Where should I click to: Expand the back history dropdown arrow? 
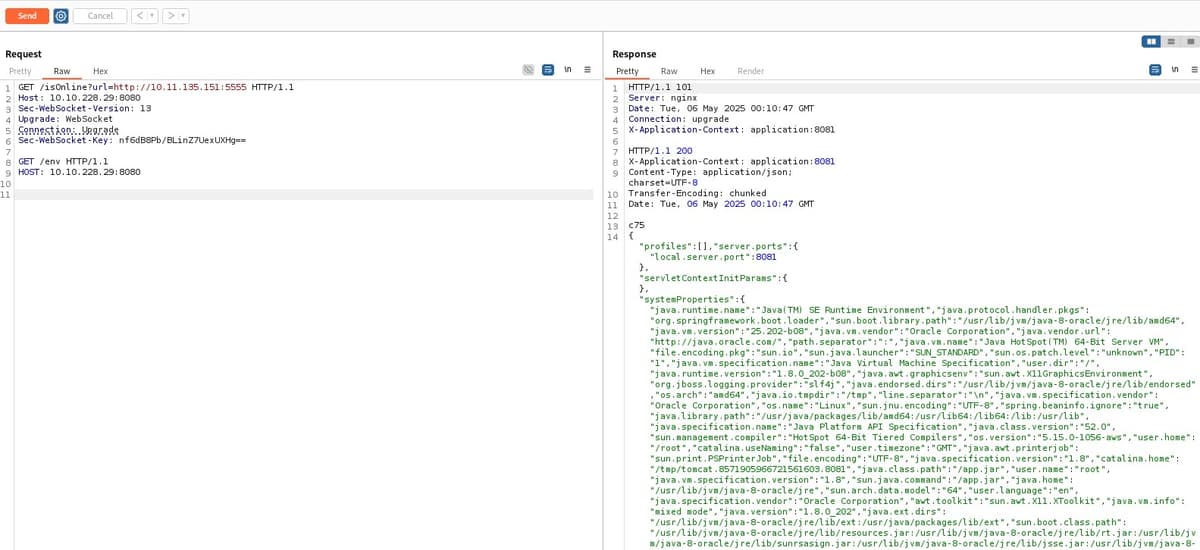(153, 16)
